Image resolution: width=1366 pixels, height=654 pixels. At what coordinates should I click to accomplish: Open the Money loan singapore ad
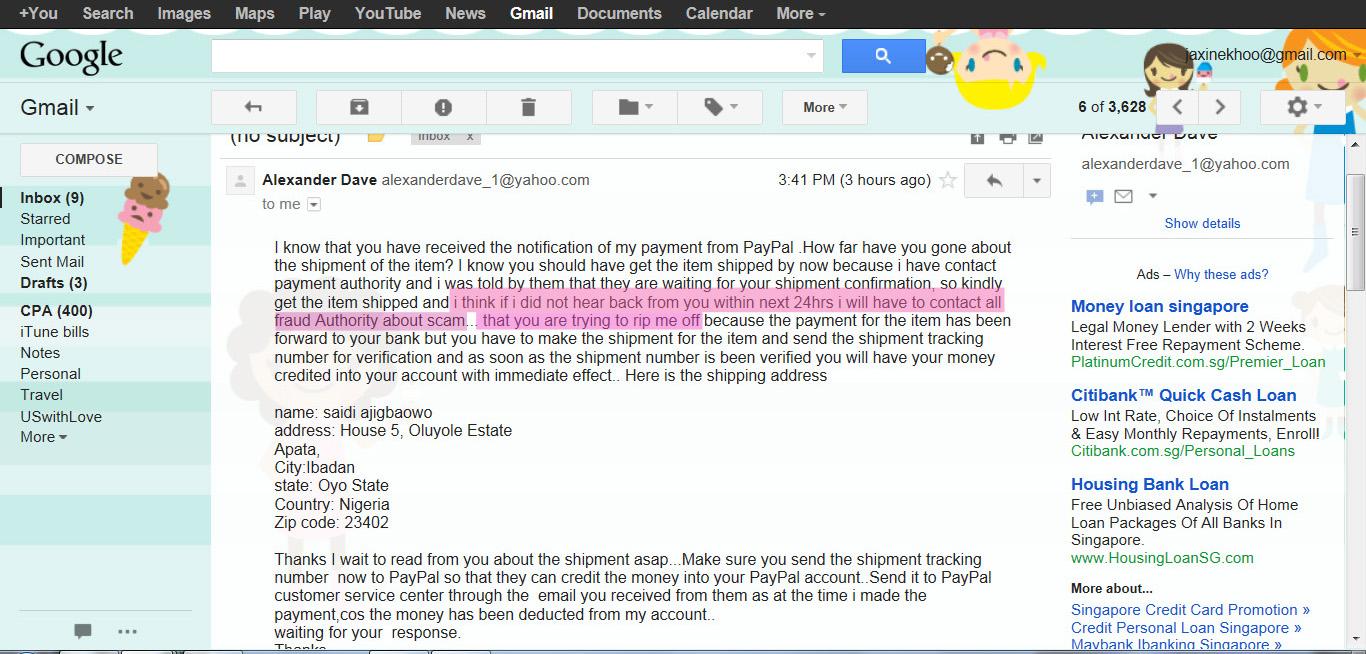point(1160,306)
